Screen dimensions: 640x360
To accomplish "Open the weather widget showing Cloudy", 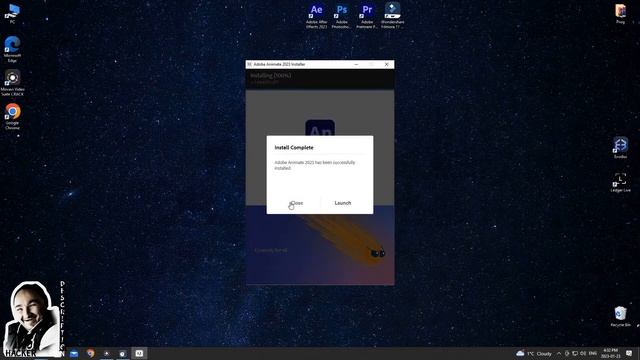I will point(534,353).
